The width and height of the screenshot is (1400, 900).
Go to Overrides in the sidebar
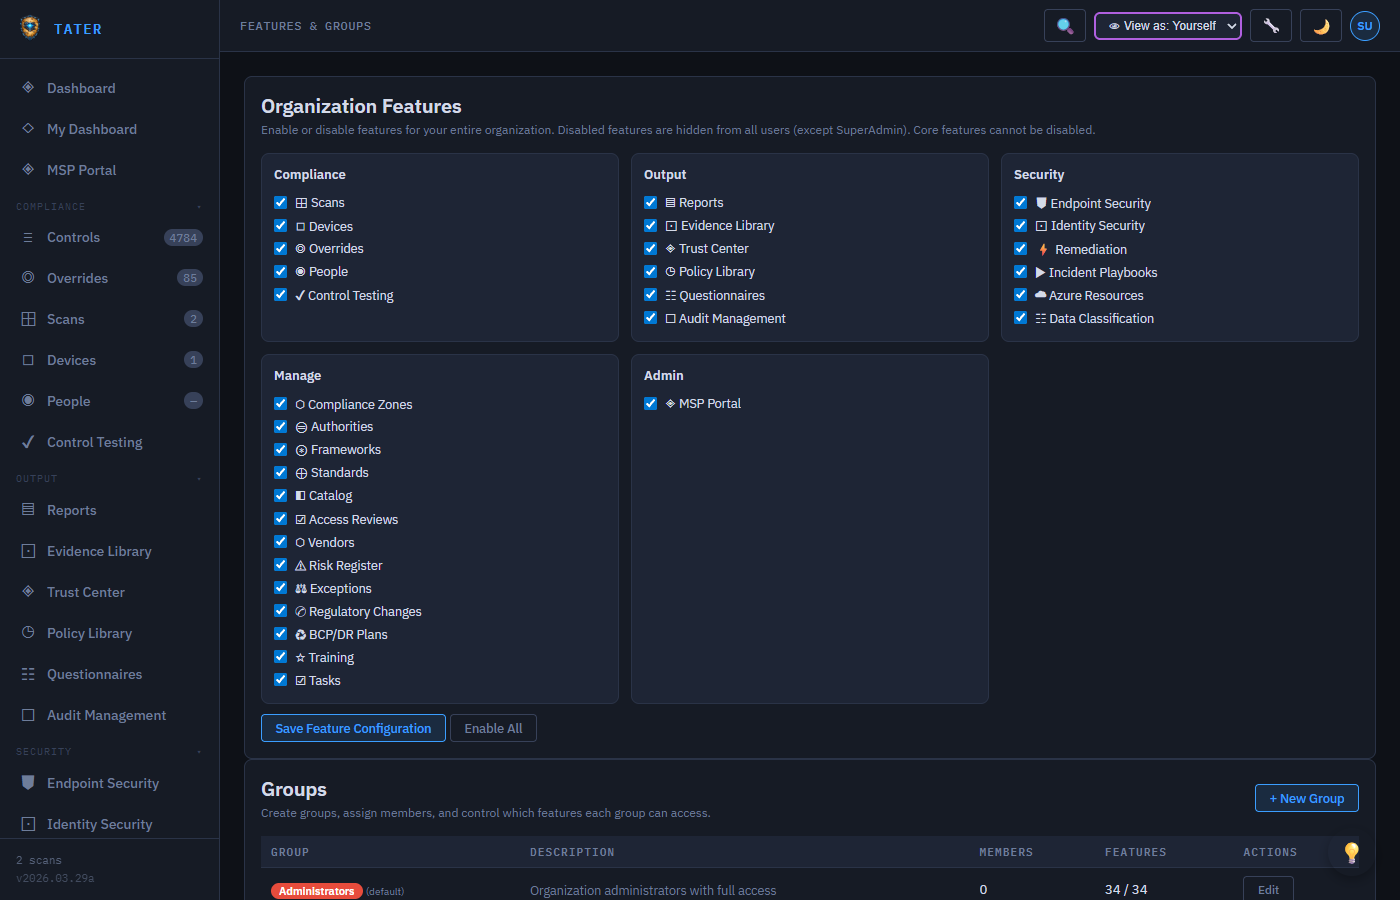(110, 278)
